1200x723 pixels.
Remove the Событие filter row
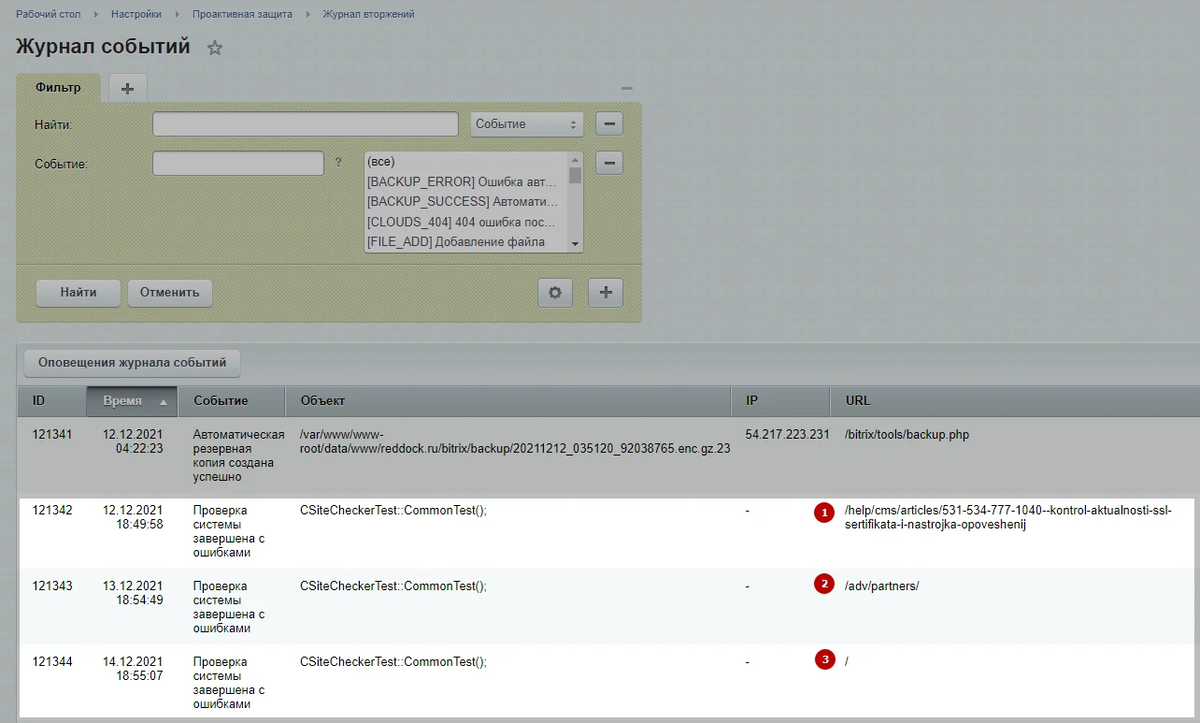pos(610,163)
